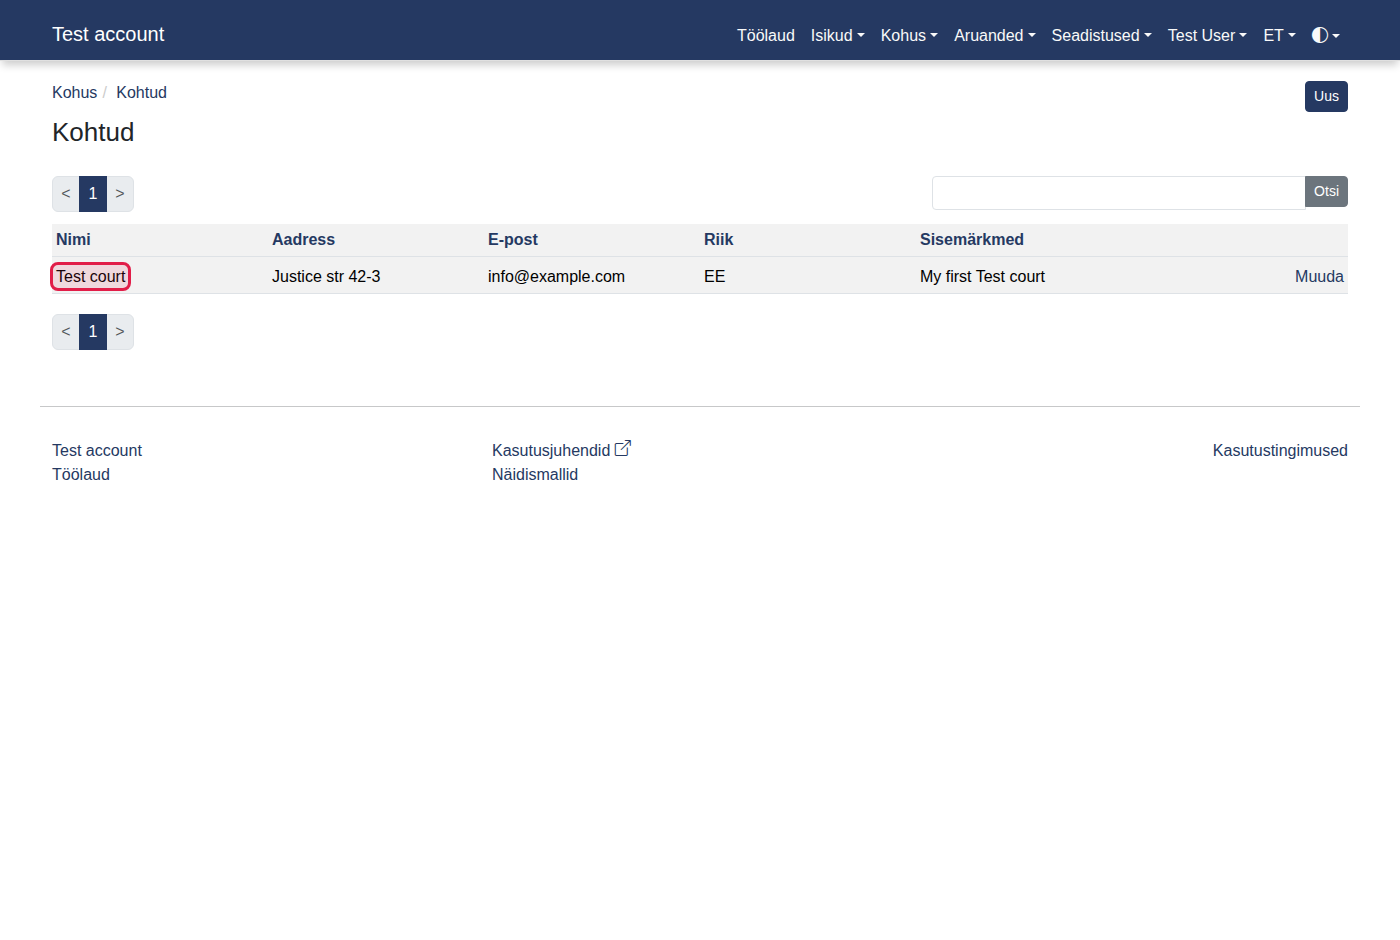Click next page arrow in top pagination
This screenshot has width=1400, height=940.
click(x=120, y=193)
